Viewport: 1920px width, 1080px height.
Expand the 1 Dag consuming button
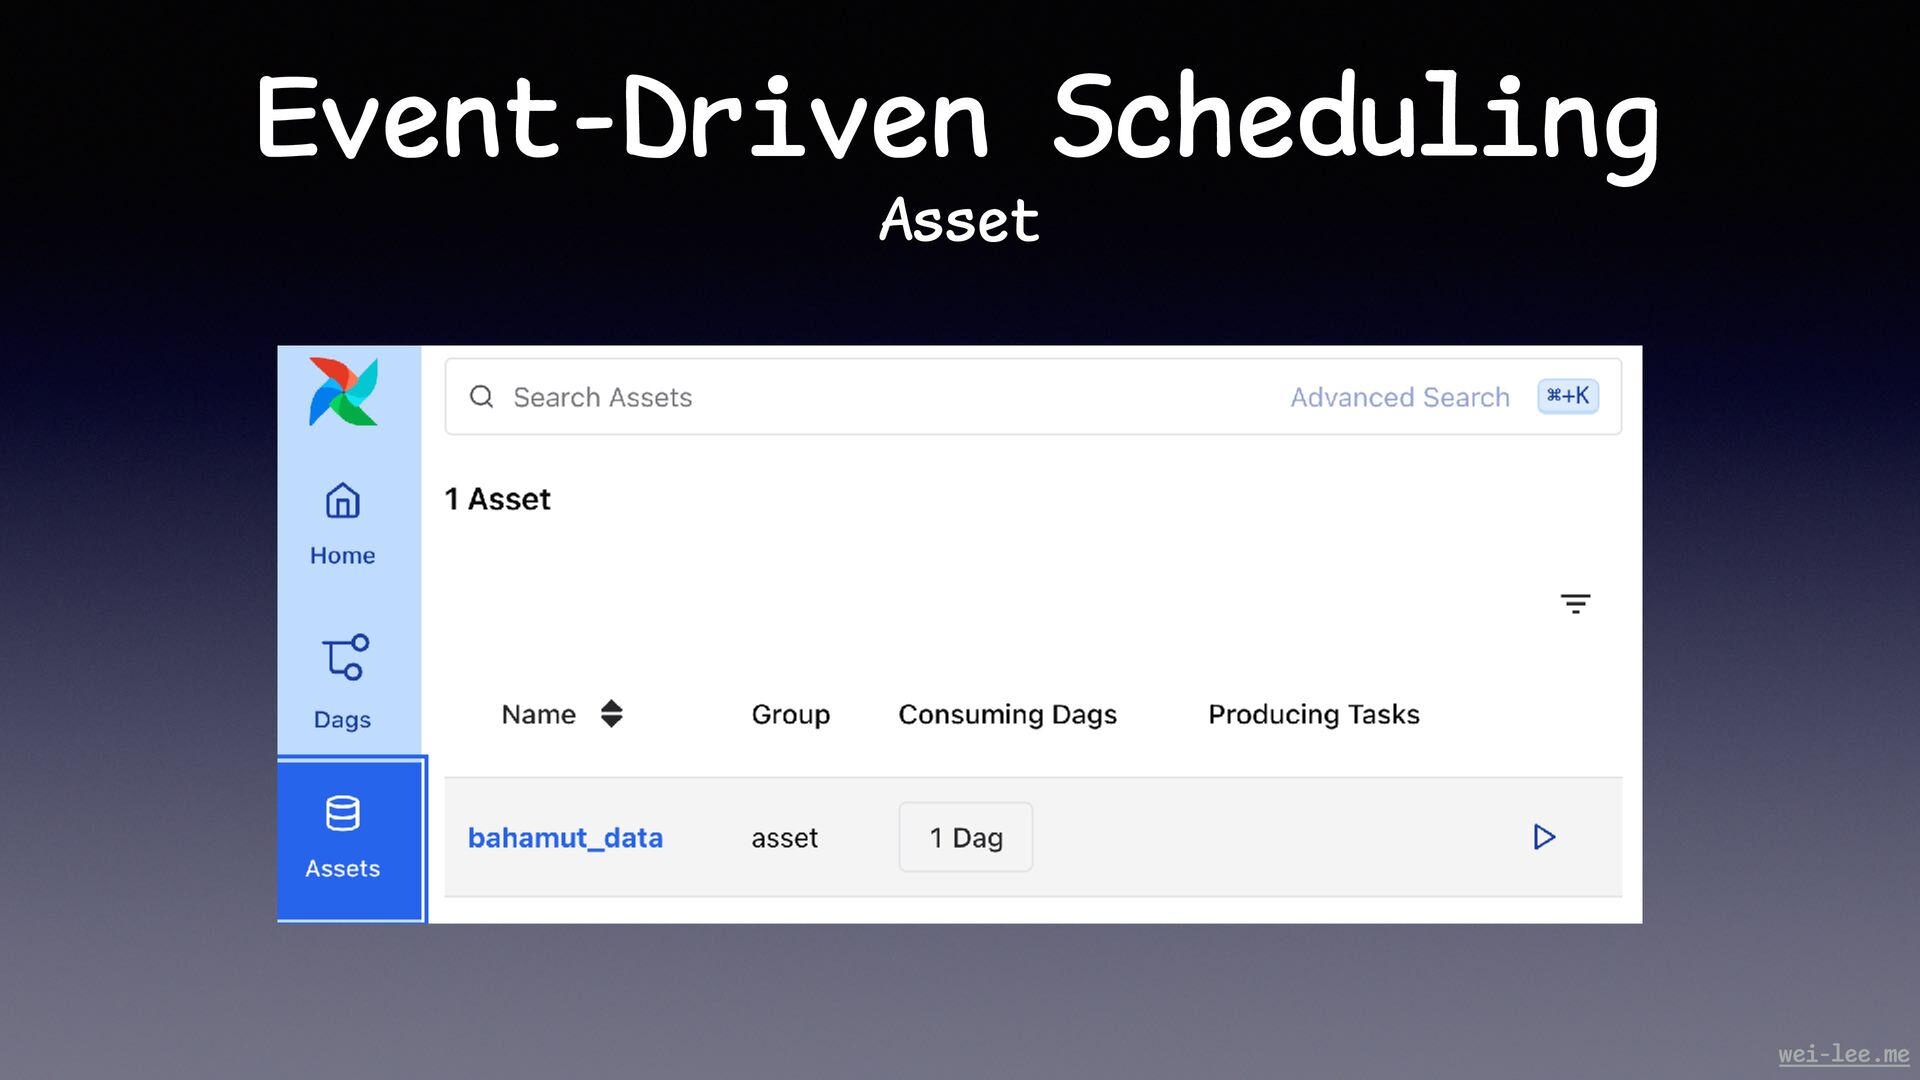point(965,838)
